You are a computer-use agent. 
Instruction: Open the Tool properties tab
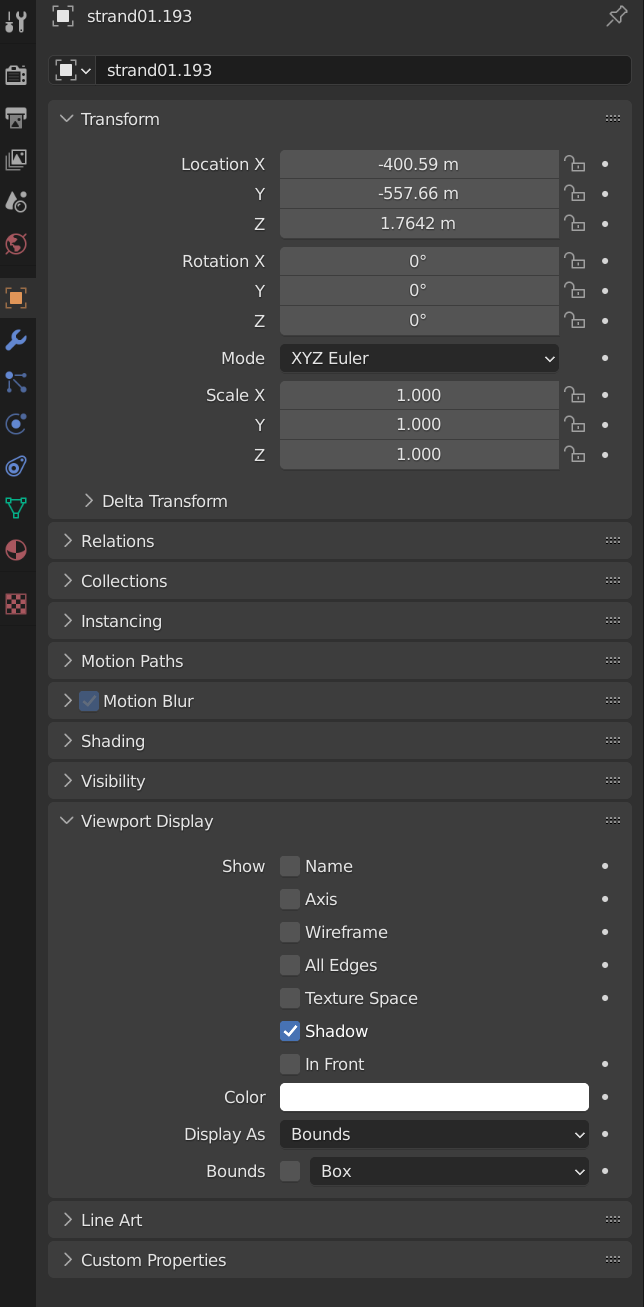(x=16, y=19)
